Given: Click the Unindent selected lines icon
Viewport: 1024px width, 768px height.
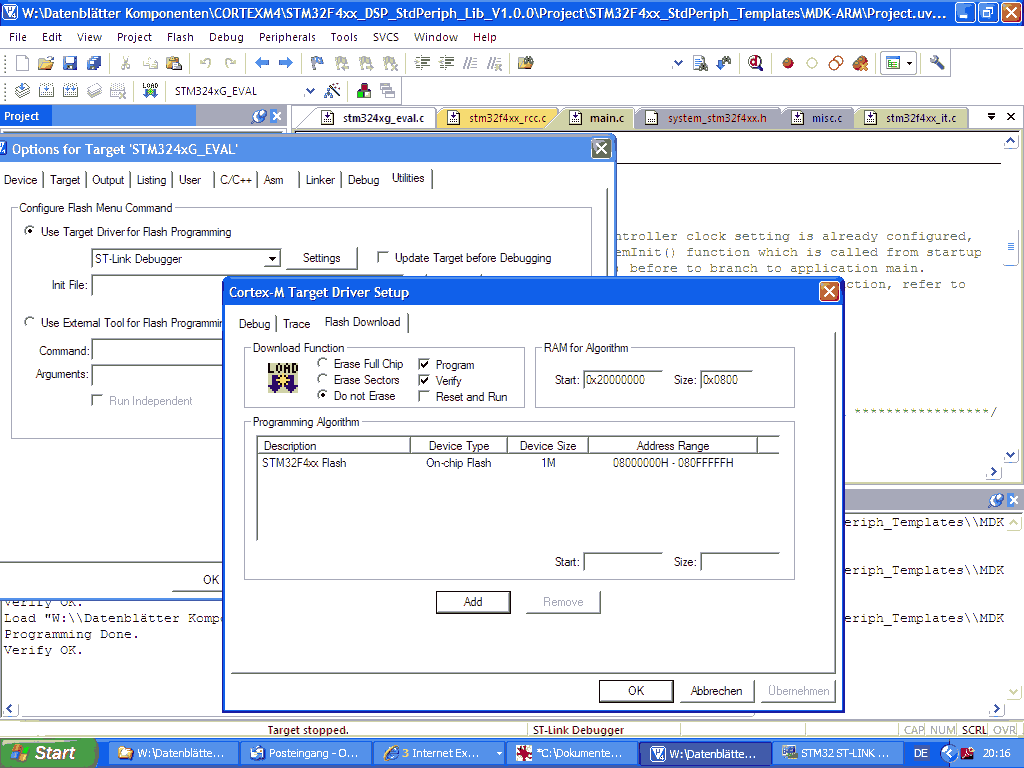Looking at the screenshot, I should click(x=447, y=63).
